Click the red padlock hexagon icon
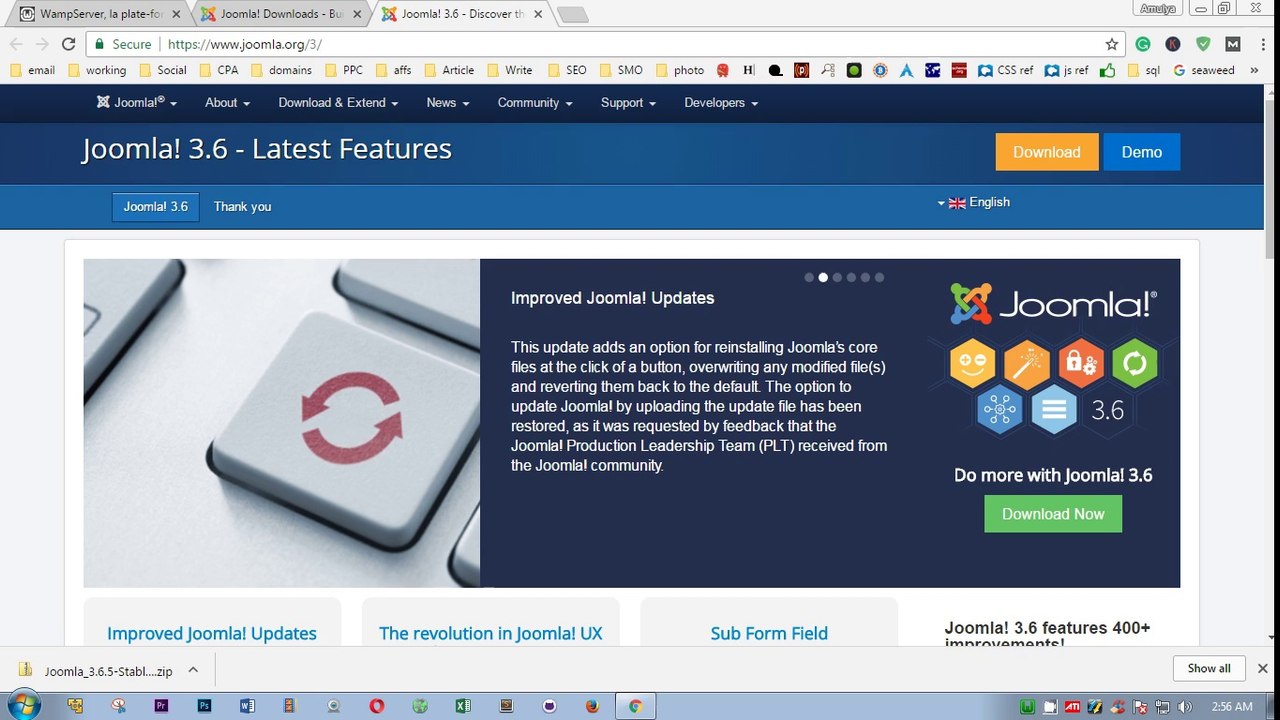 coord(1080,363)
